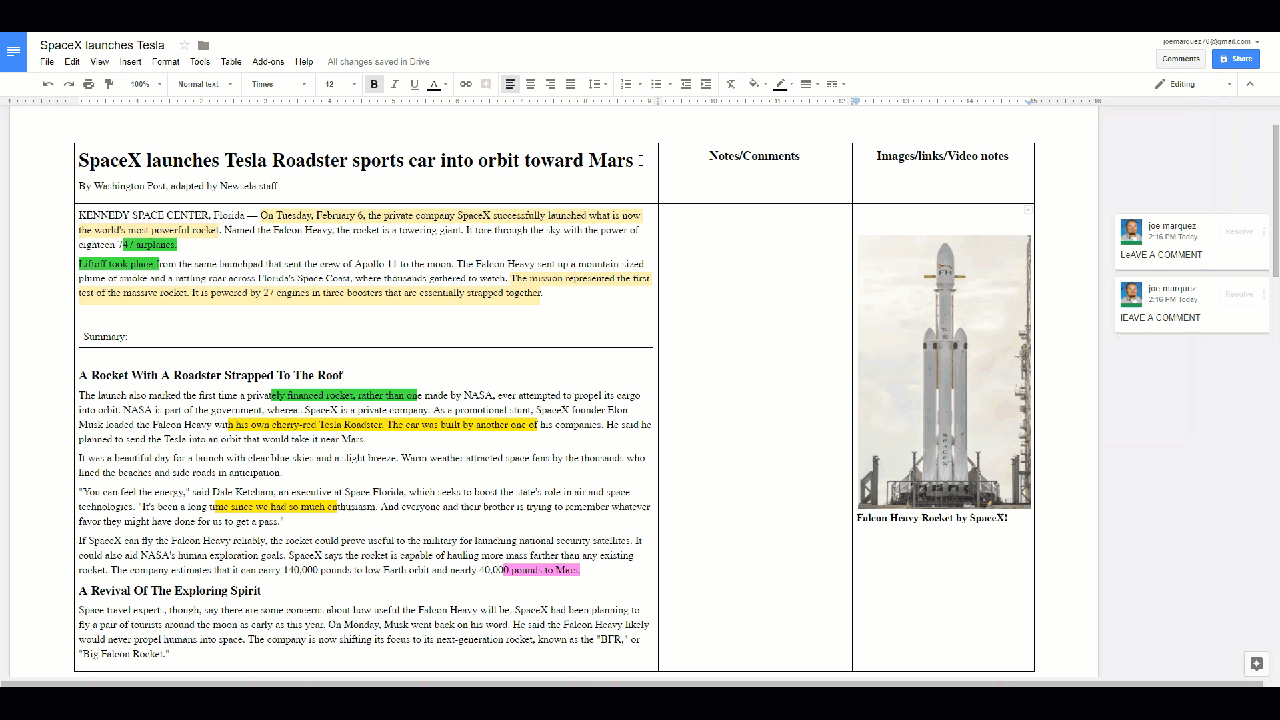The image size is (1280, 720).
Task: Set justified text alignment
Action: pos(570,84)
